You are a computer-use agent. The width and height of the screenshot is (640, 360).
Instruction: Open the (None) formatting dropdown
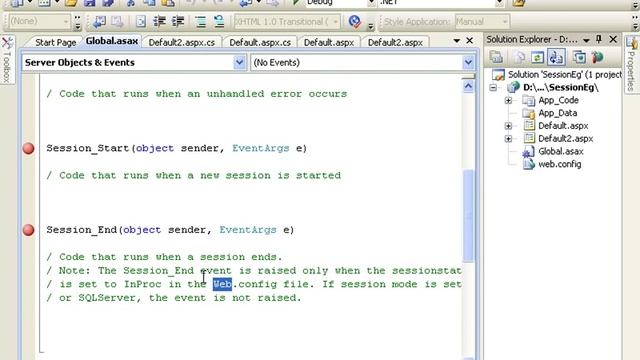(x=66, y=21)
